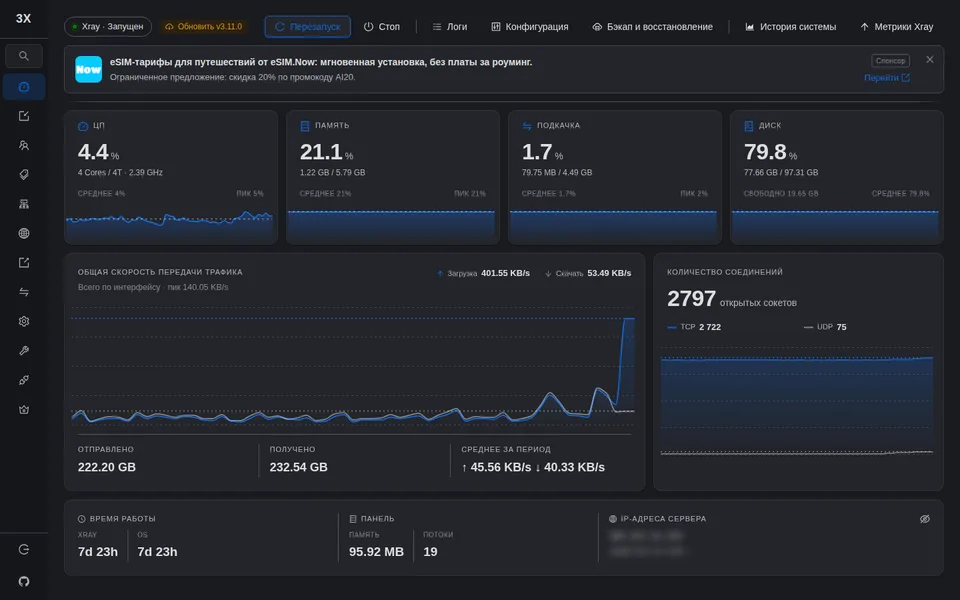Click the CPU usage value 4.4
960x600 pixels.
(93, 152)
